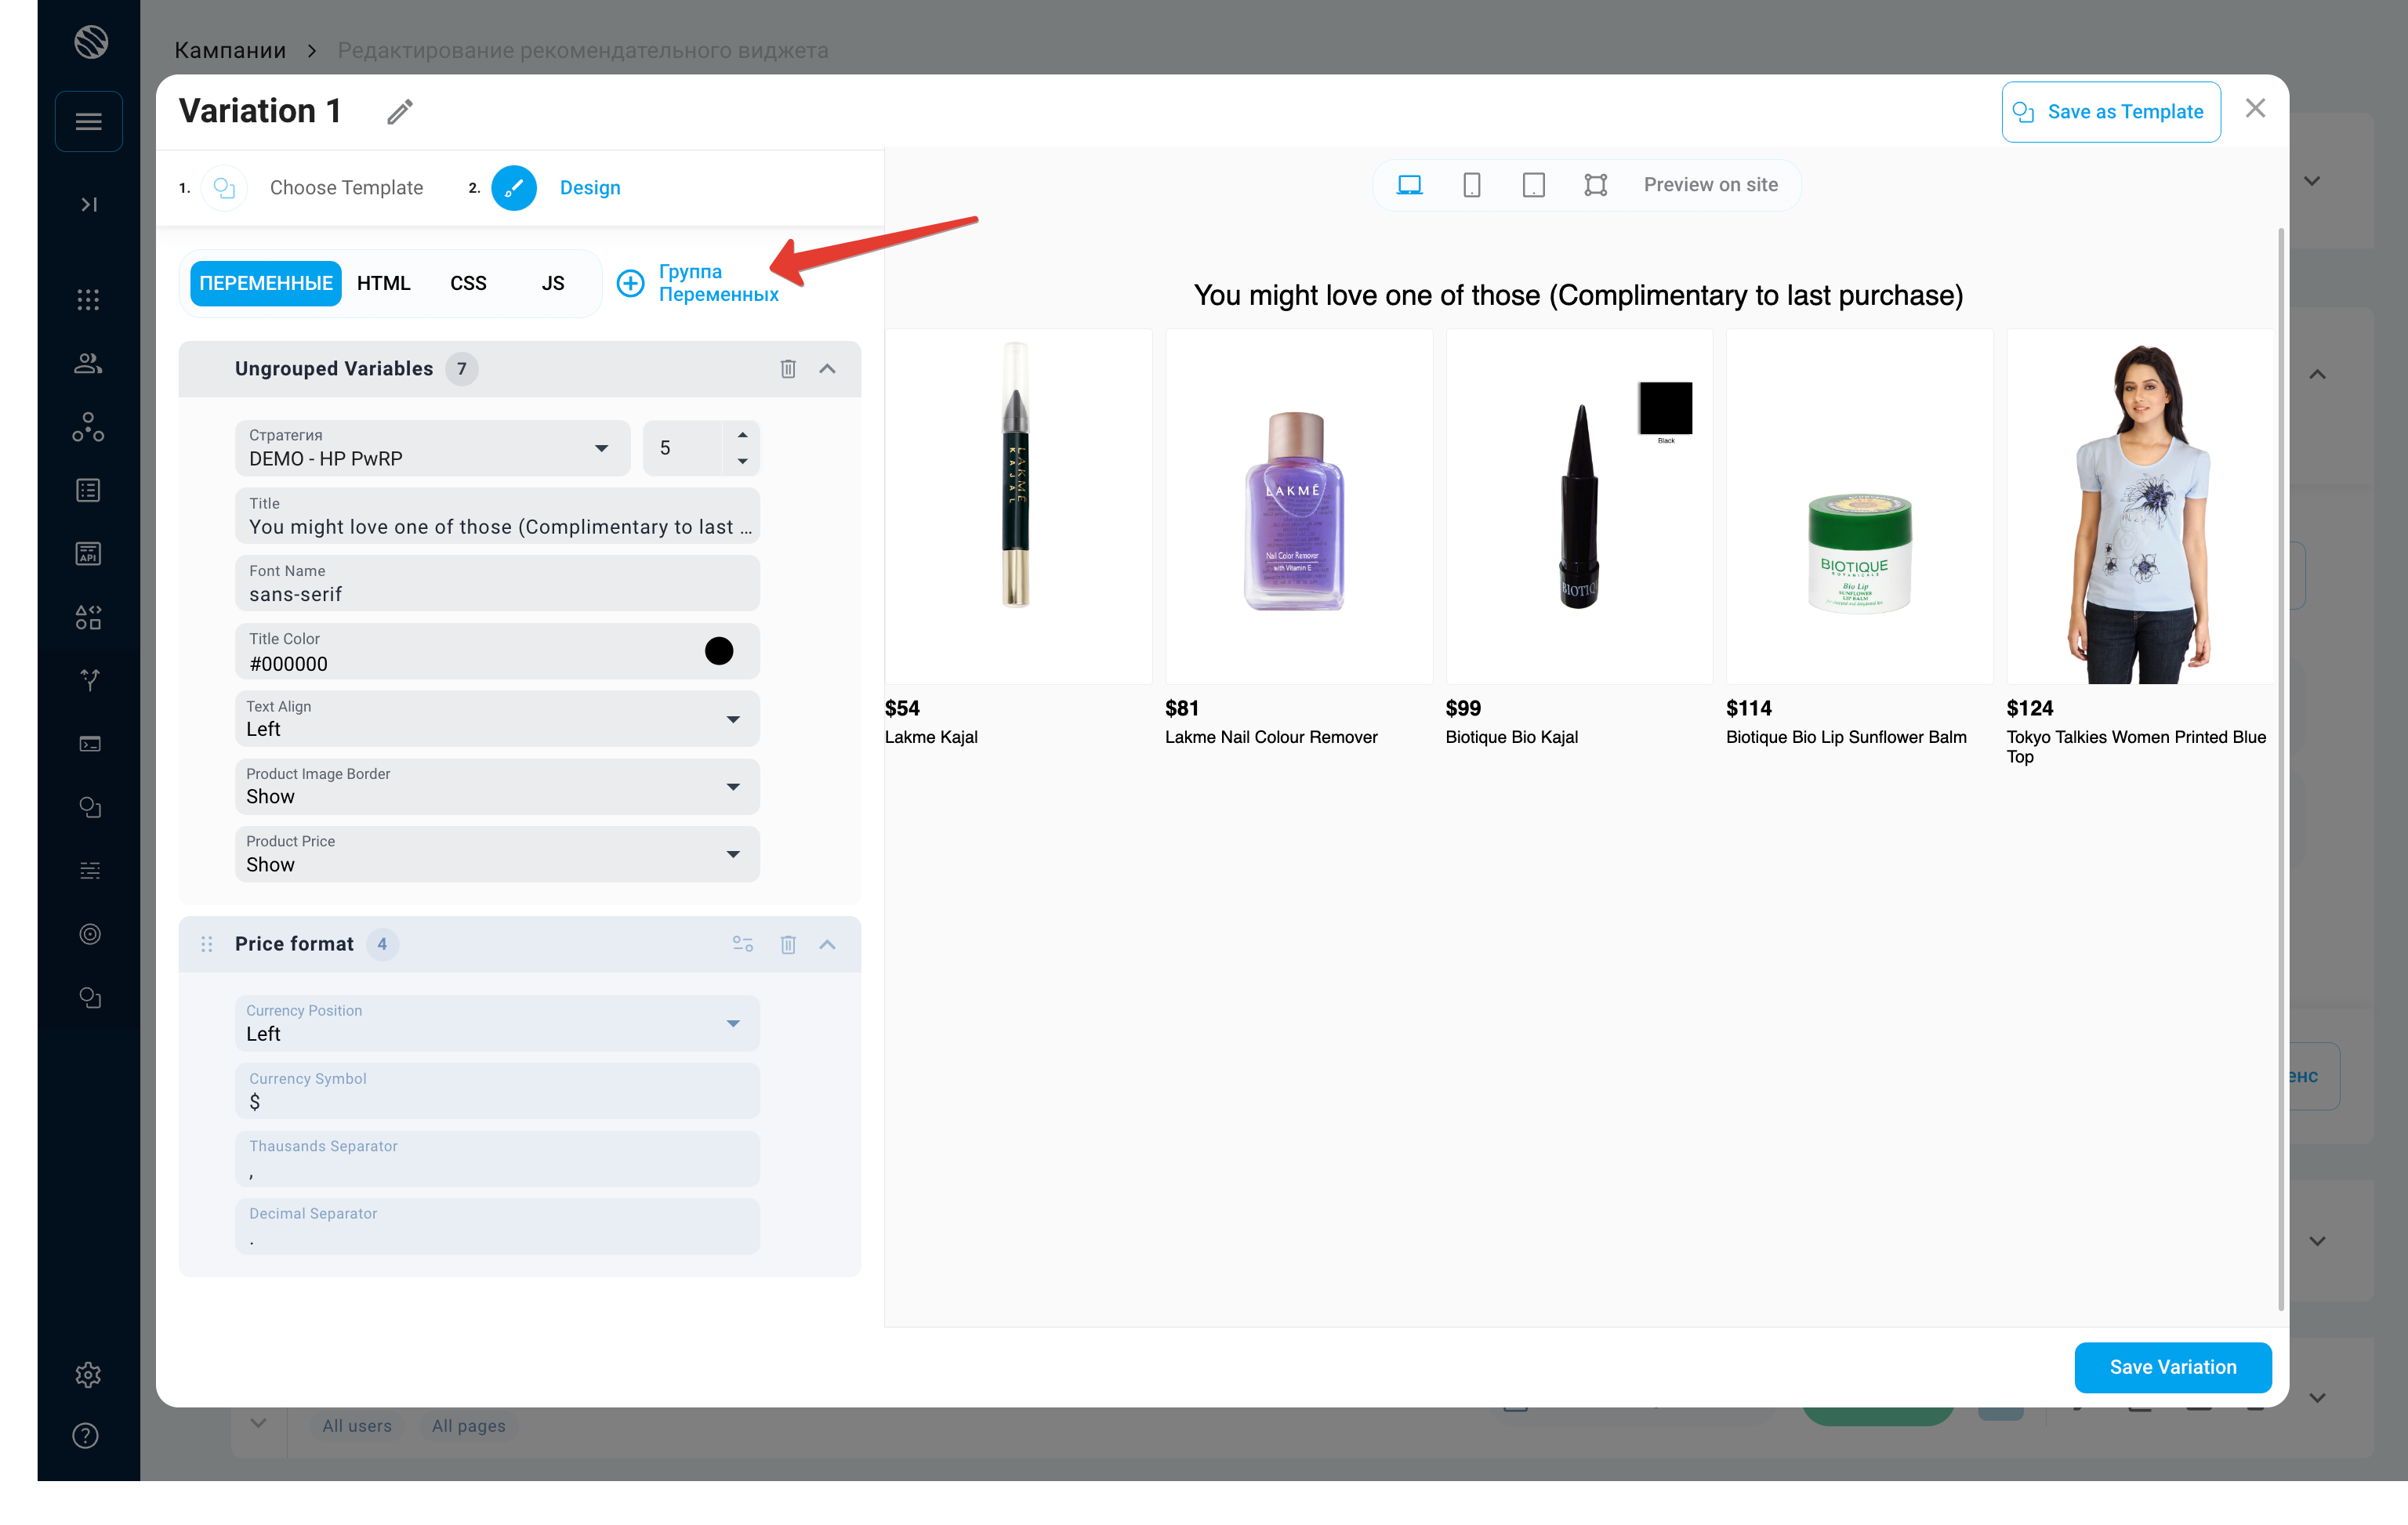Screen dimensions: 2408x1525
Task: Open the Стратегия dropdown
Action: pos(432,448)
